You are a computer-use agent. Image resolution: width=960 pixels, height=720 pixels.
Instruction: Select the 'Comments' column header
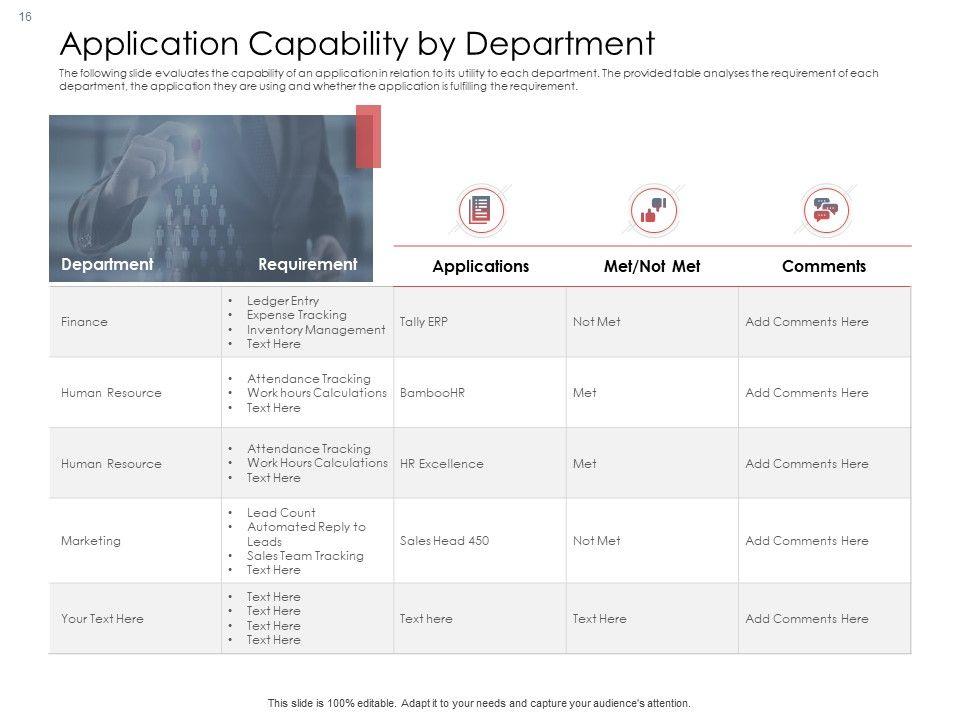824,266
